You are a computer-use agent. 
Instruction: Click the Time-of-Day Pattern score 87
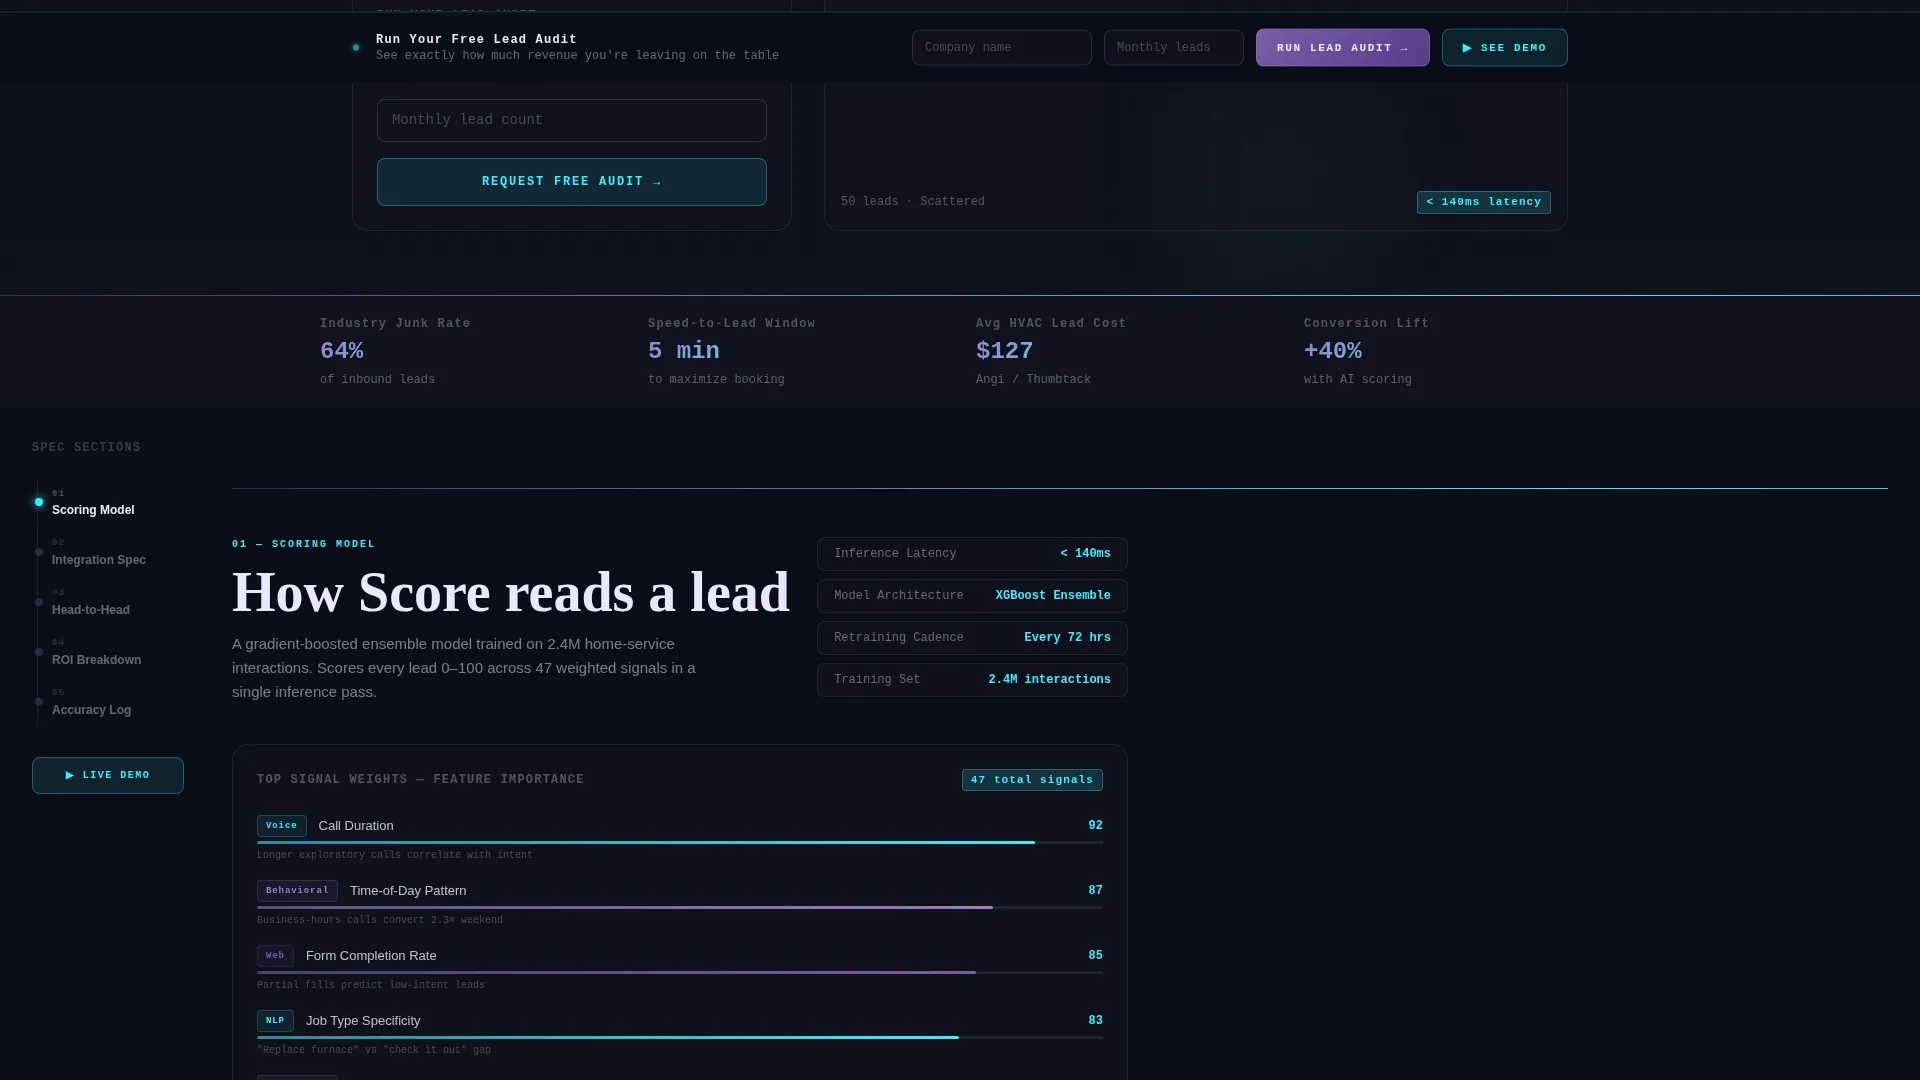click(x=1095, y=891)
